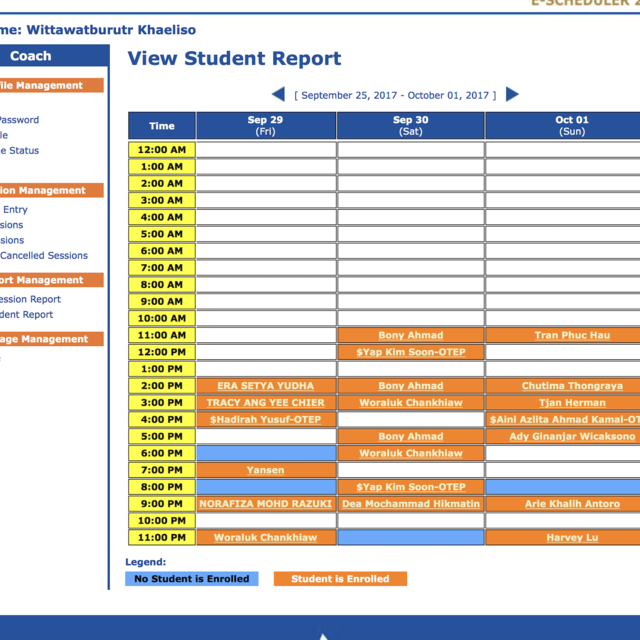Select blue empty slot at 6:00 PM Friday
Image resolution: width=640 pixels, height=640 pixels.
coord(266,453)
